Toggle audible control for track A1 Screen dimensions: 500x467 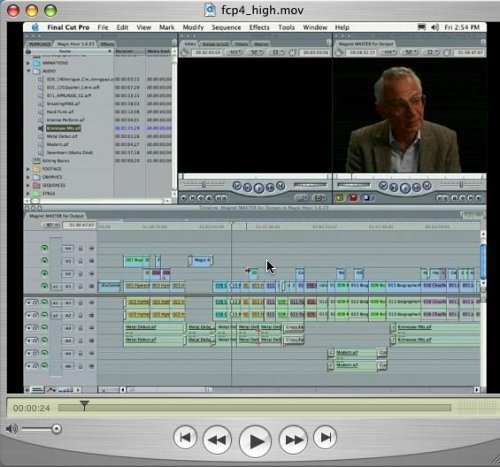[44, 302]
